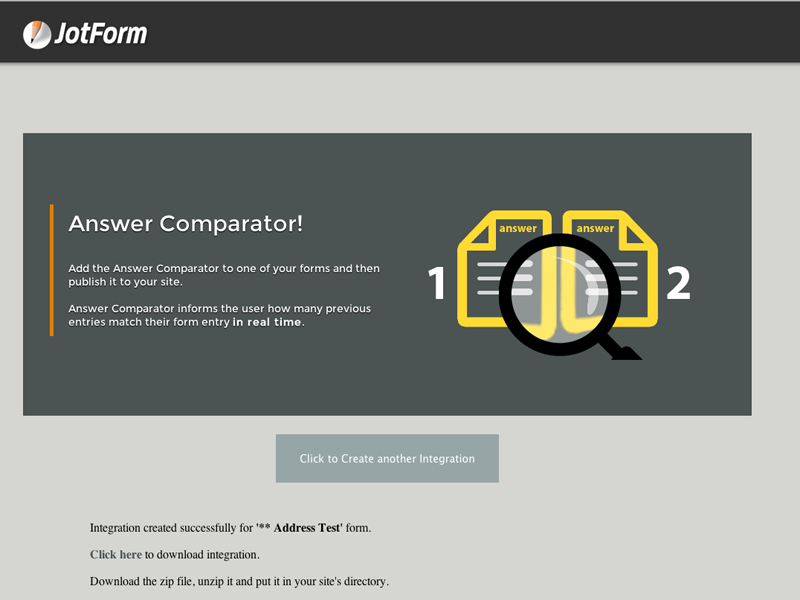The width and height of the screenshot is (800, 600).
Task: Click the zip file download instruction text
Action: (240, 581)
